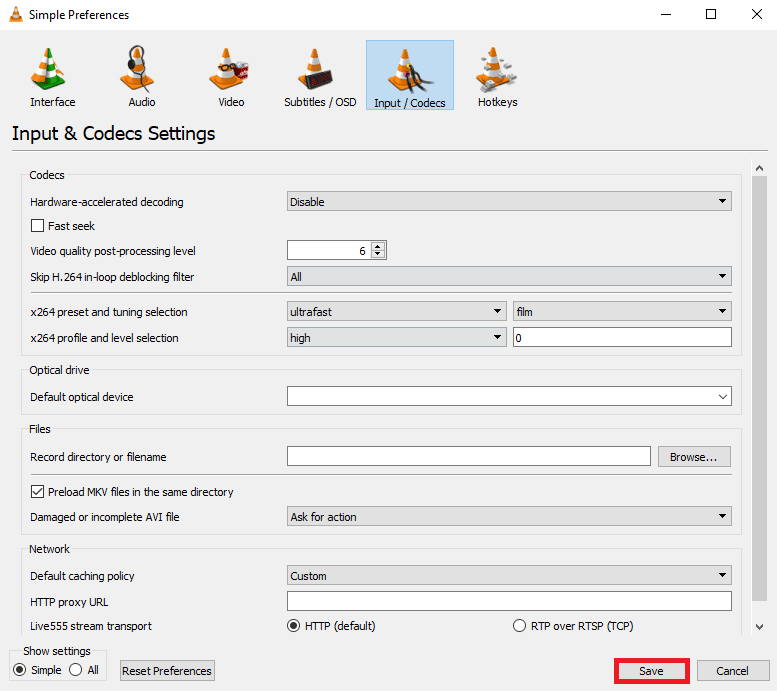The image size is (777, 691).
Task: Select the Input / Codecs category icon
Action: coord(409,75)
